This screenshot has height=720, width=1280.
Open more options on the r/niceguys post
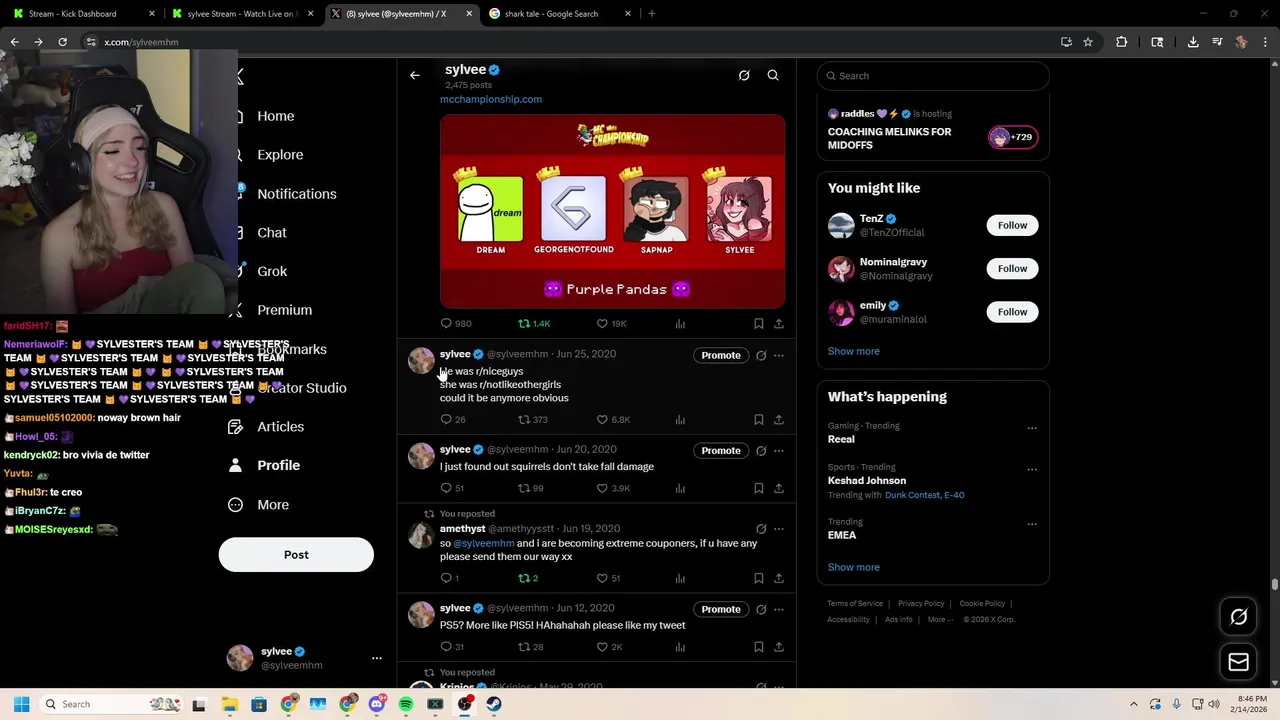point(779,355)
